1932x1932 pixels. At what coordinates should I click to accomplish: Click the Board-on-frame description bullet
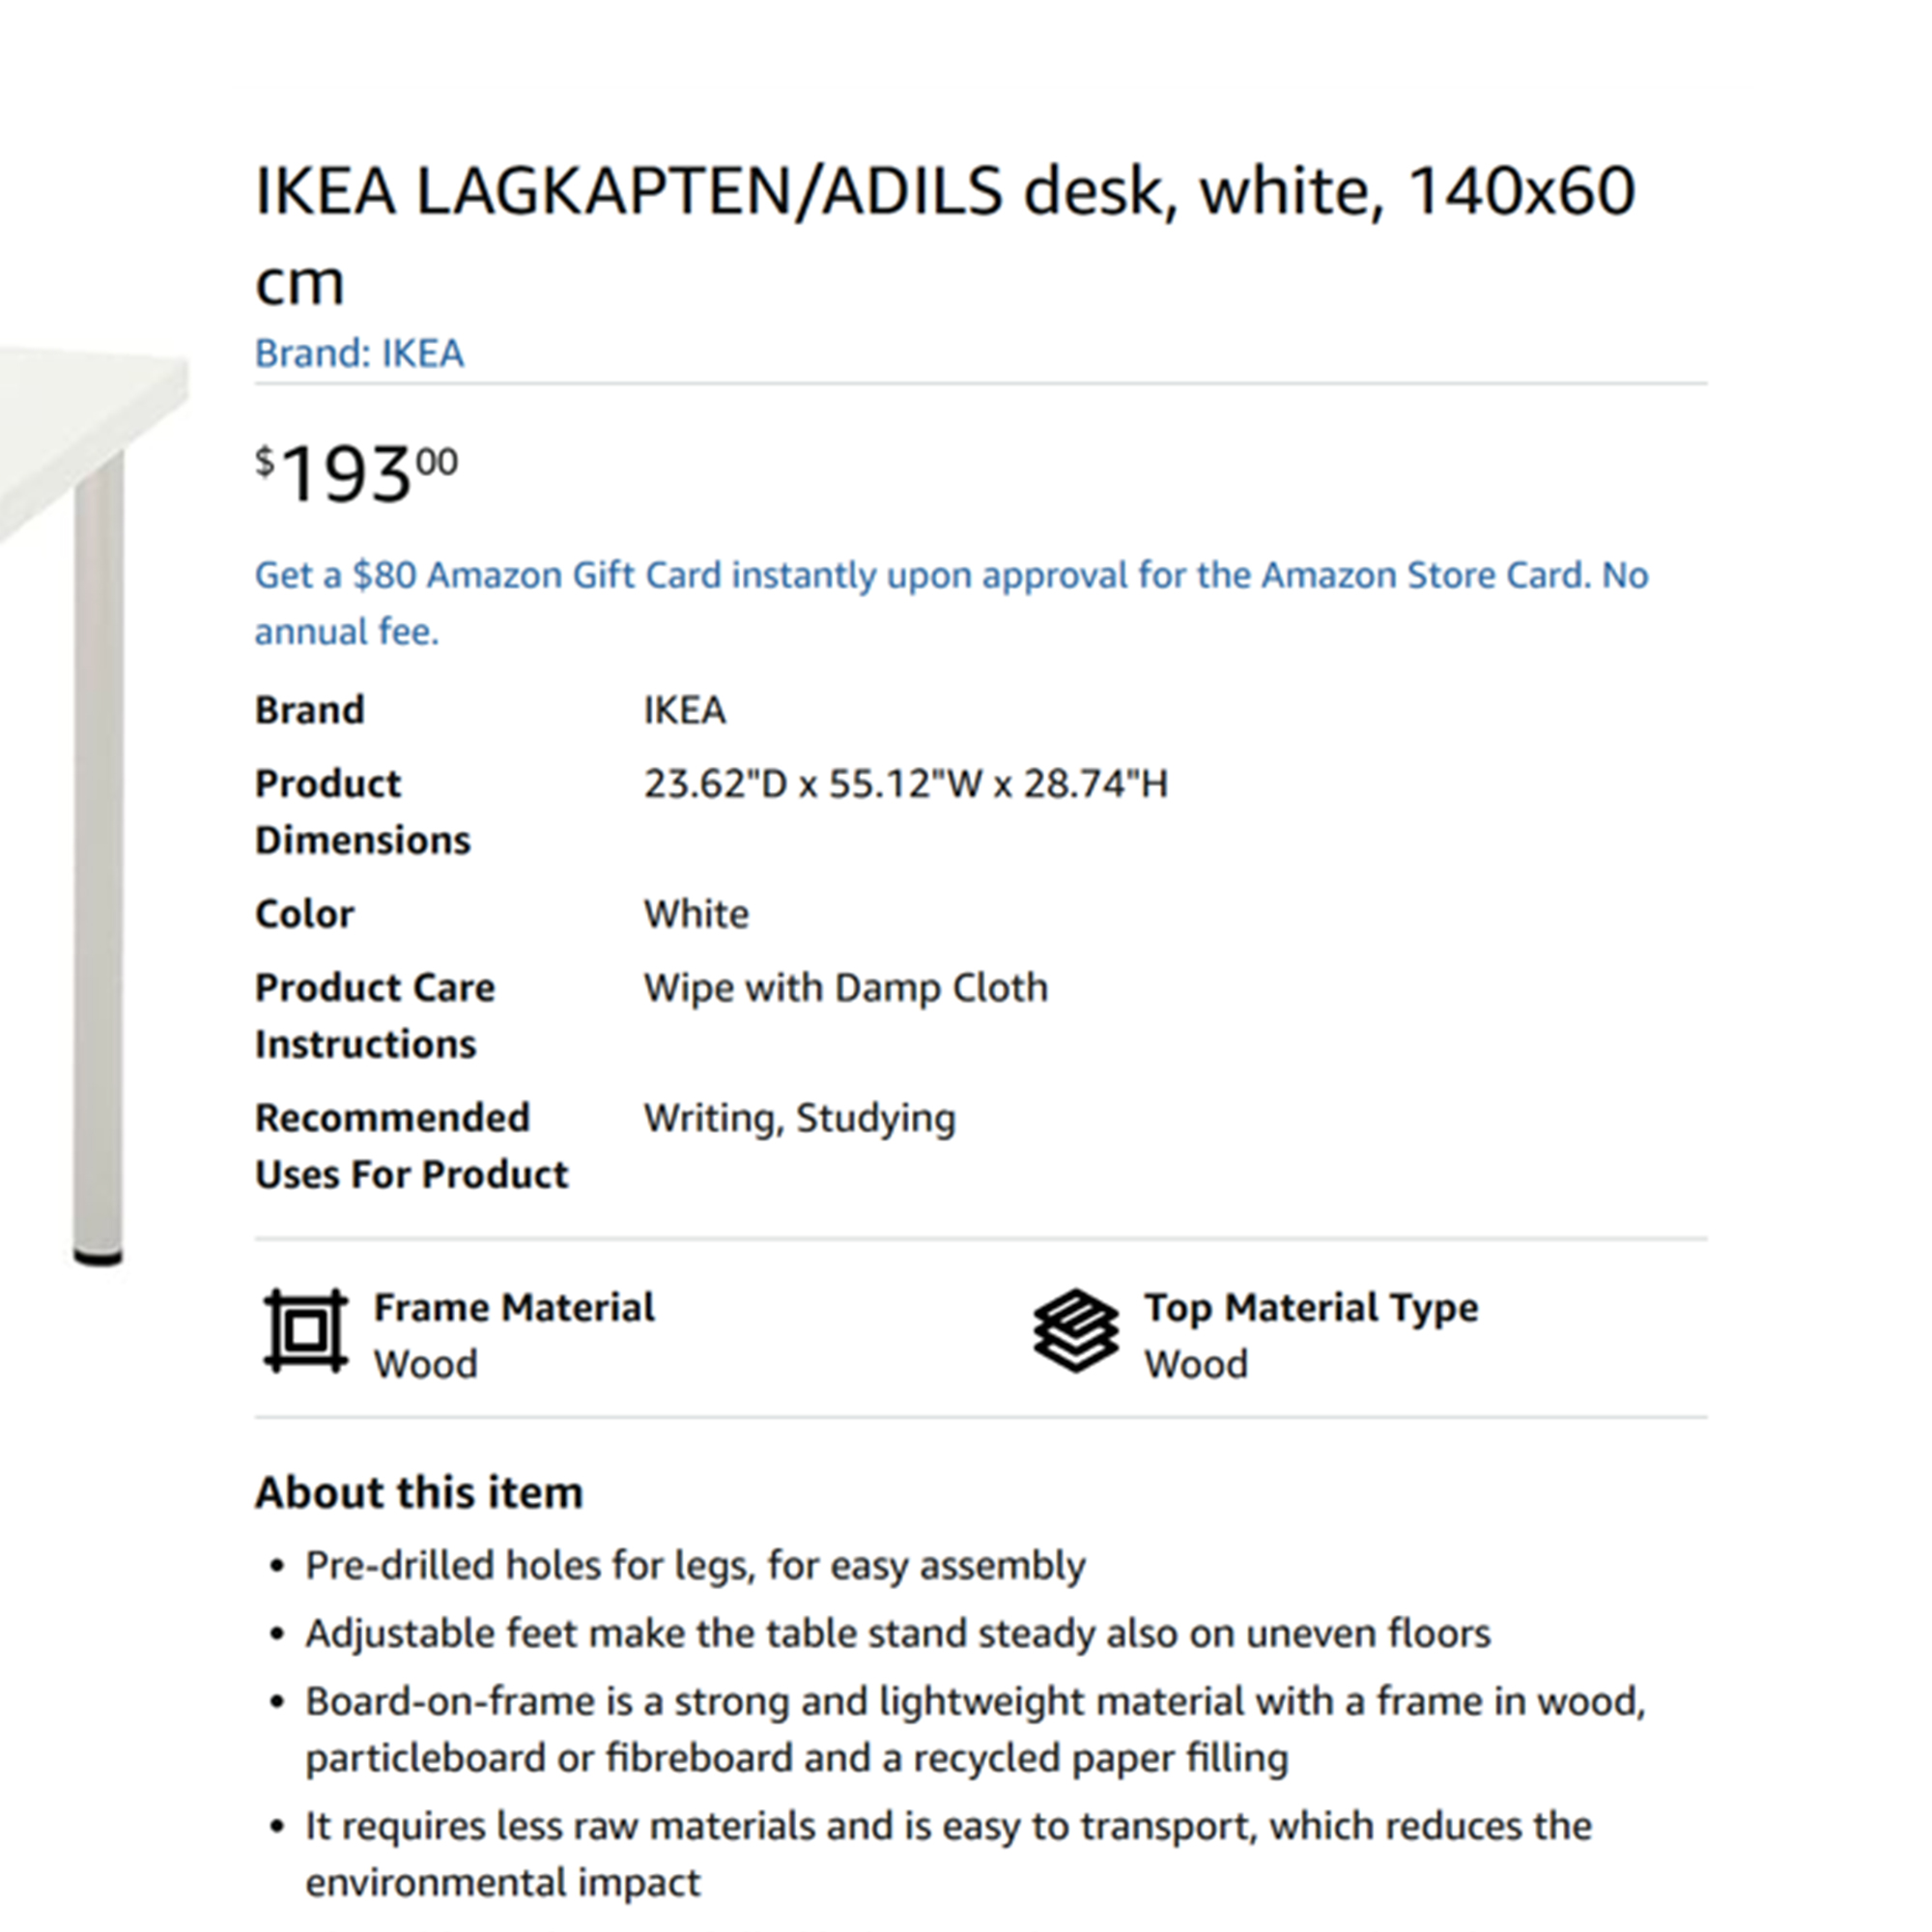976,1730
